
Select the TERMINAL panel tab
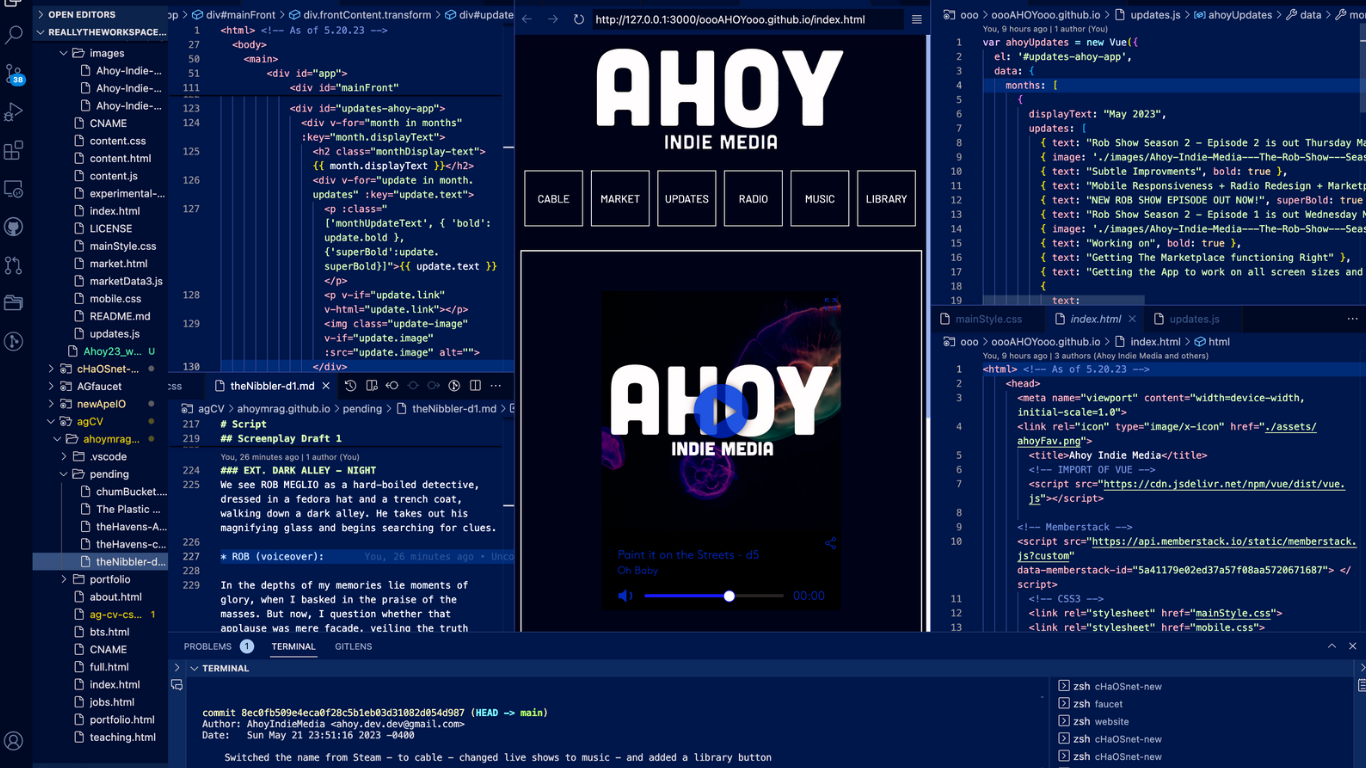point(293,647)
